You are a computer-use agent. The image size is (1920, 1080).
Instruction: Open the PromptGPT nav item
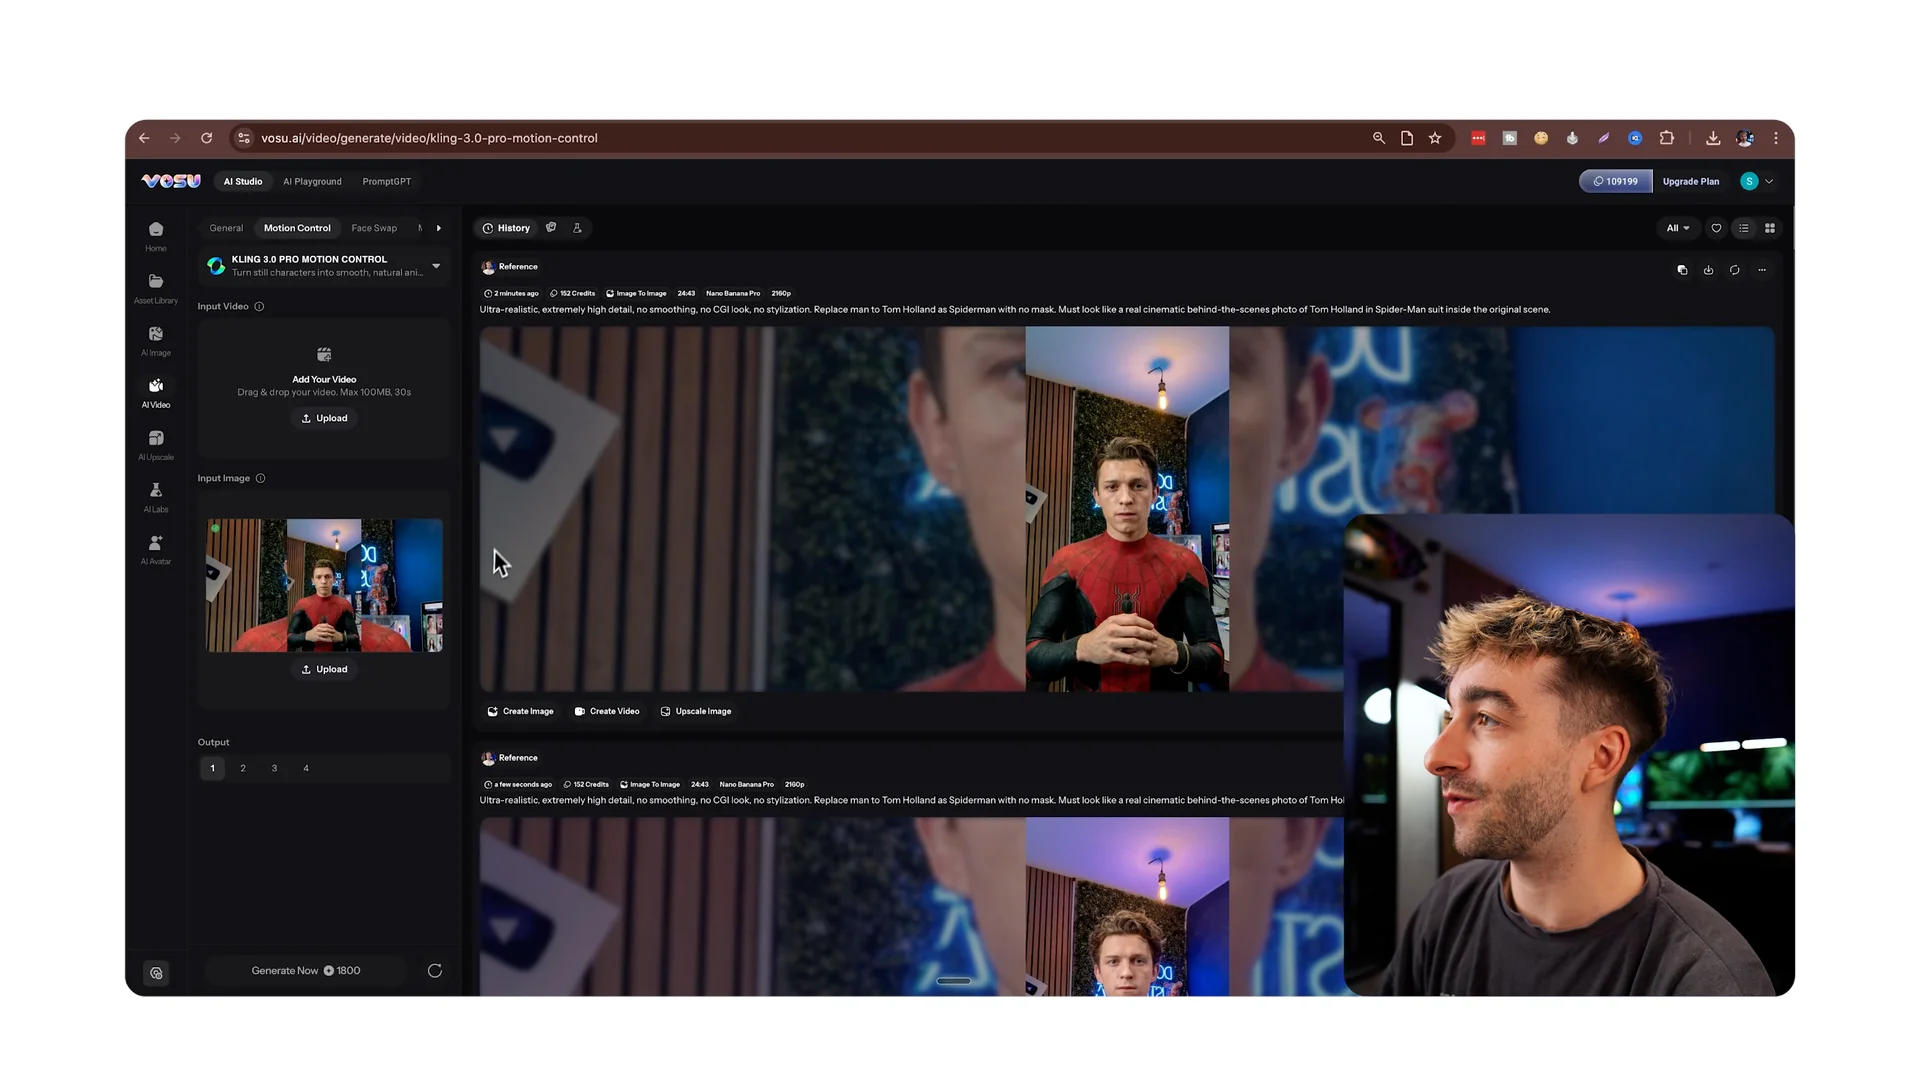387,182
